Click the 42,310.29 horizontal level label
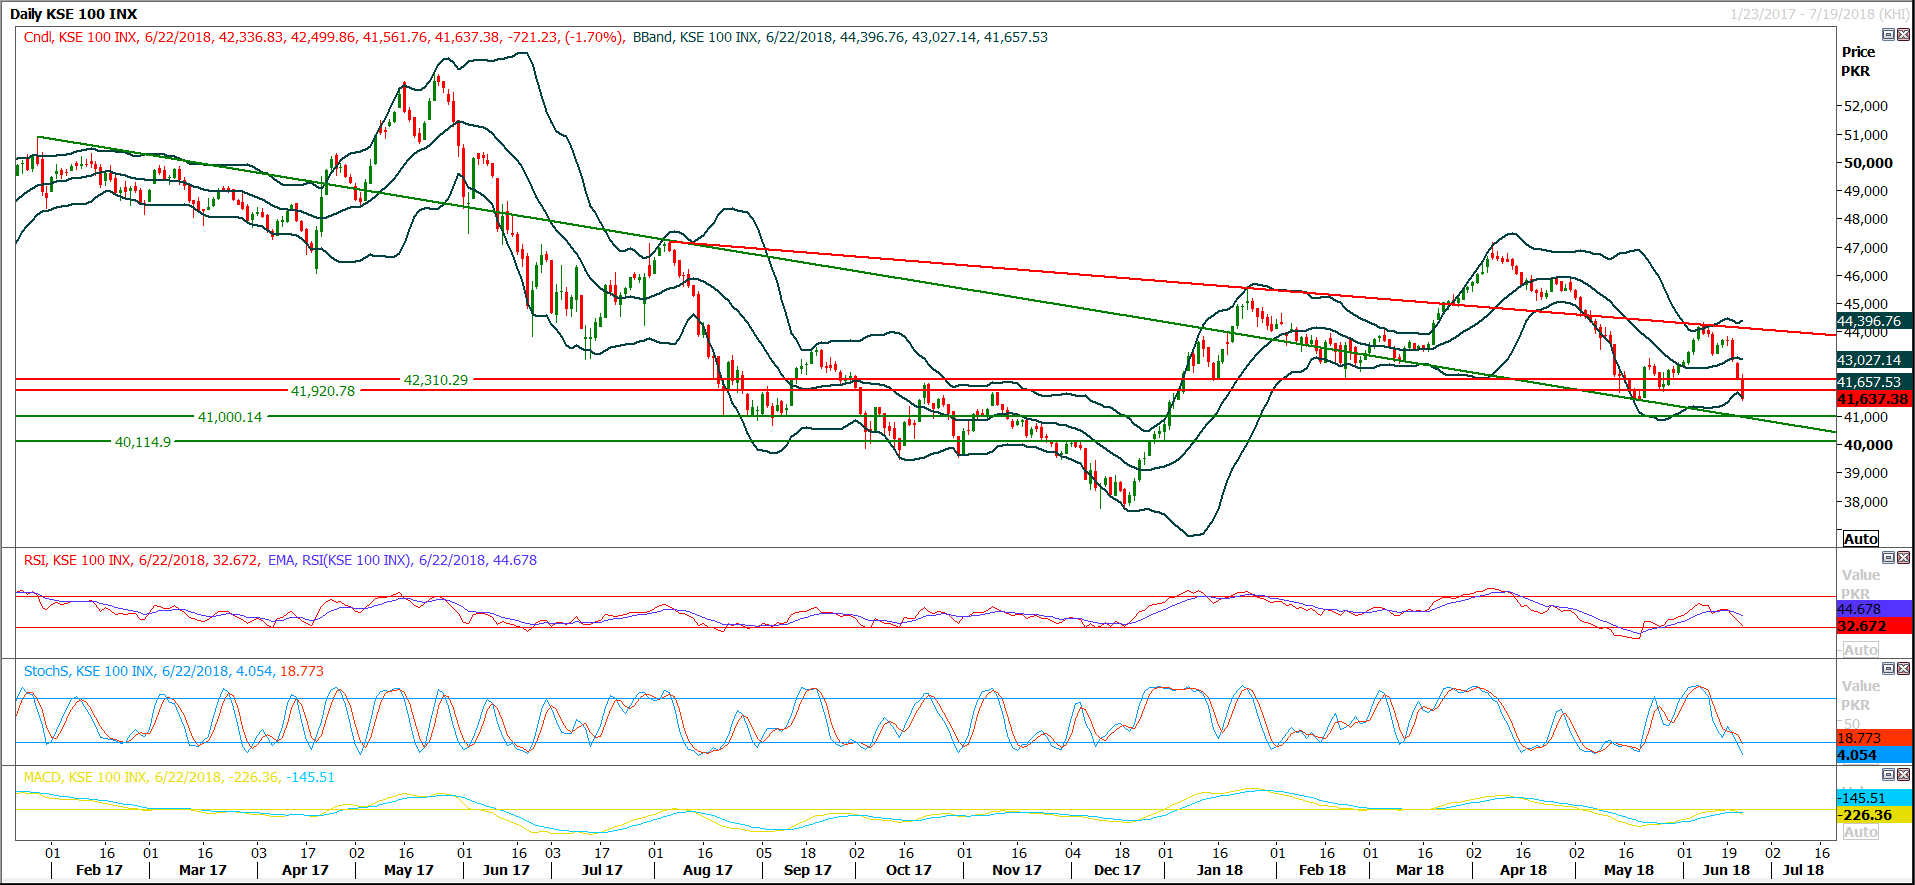 pos(435,380)
